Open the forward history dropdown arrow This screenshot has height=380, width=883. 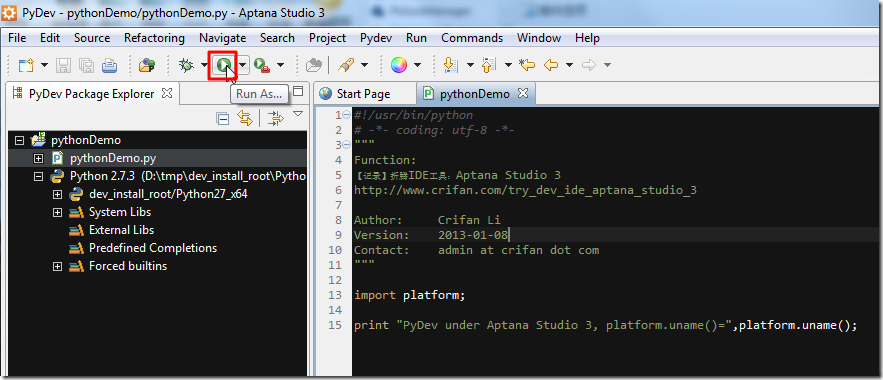pos(607,65)
